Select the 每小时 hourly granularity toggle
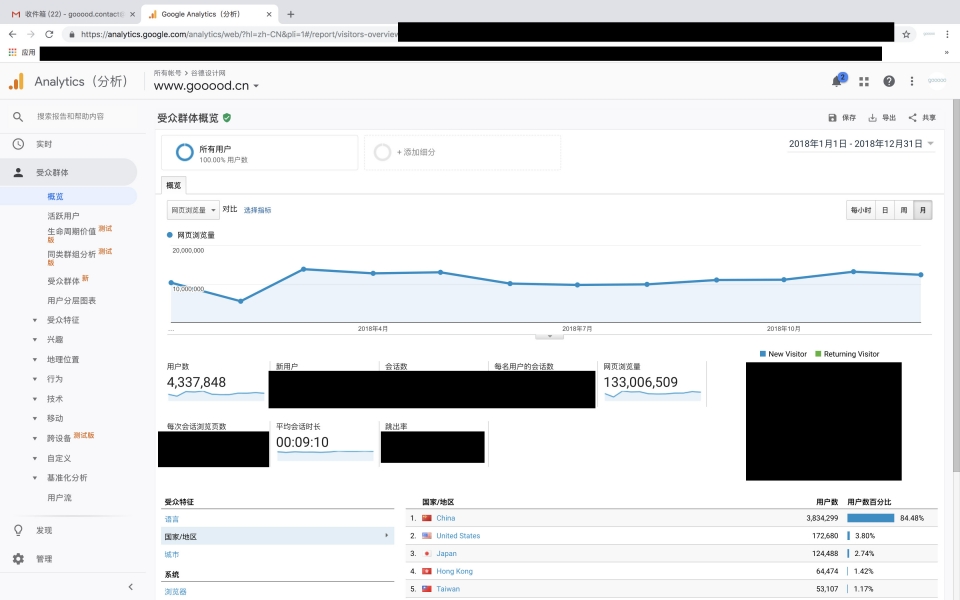Viewport: 960px width, 600px height. point(861,210)
